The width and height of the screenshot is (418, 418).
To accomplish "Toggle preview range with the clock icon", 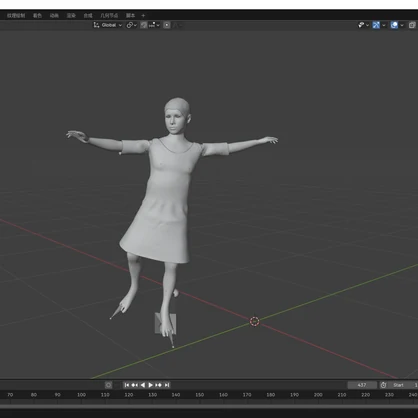I will pyautogui.click(x=383, y=385).
